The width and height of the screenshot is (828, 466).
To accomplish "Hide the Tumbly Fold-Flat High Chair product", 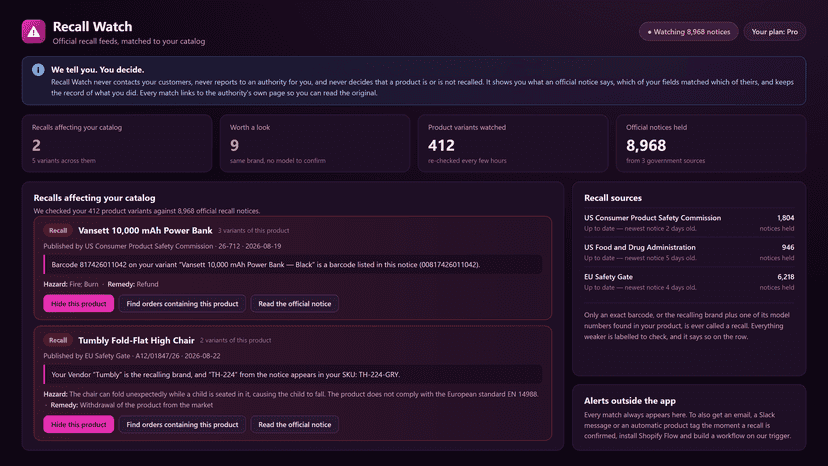I will pyautogui.click(x=79, y=424).
